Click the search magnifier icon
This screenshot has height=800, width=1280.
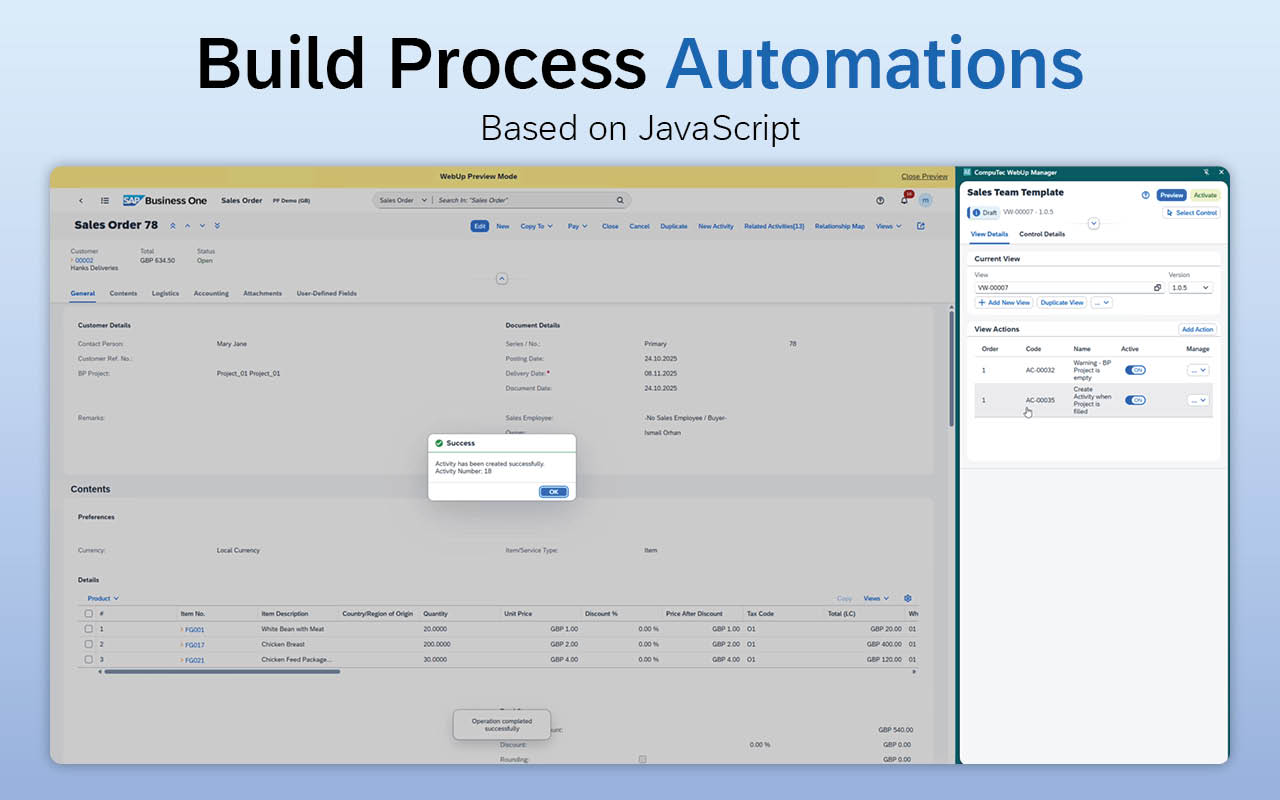[x=620, y=200]
